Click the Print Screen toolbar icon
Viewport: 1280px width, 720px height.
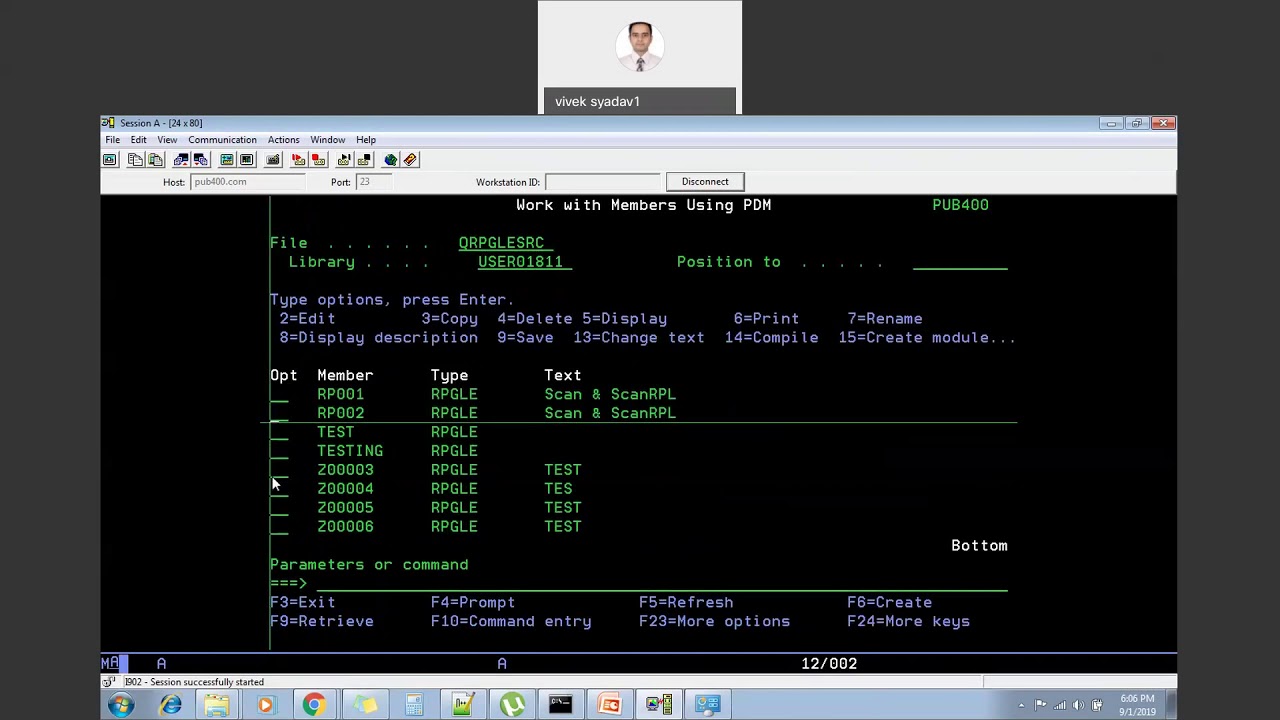(110, 160)
